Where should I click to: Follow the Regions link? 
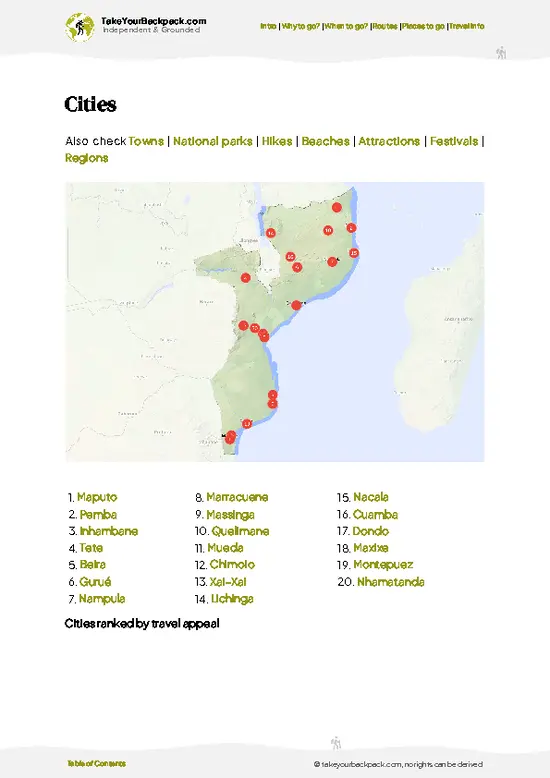click(x=86, y=158)
